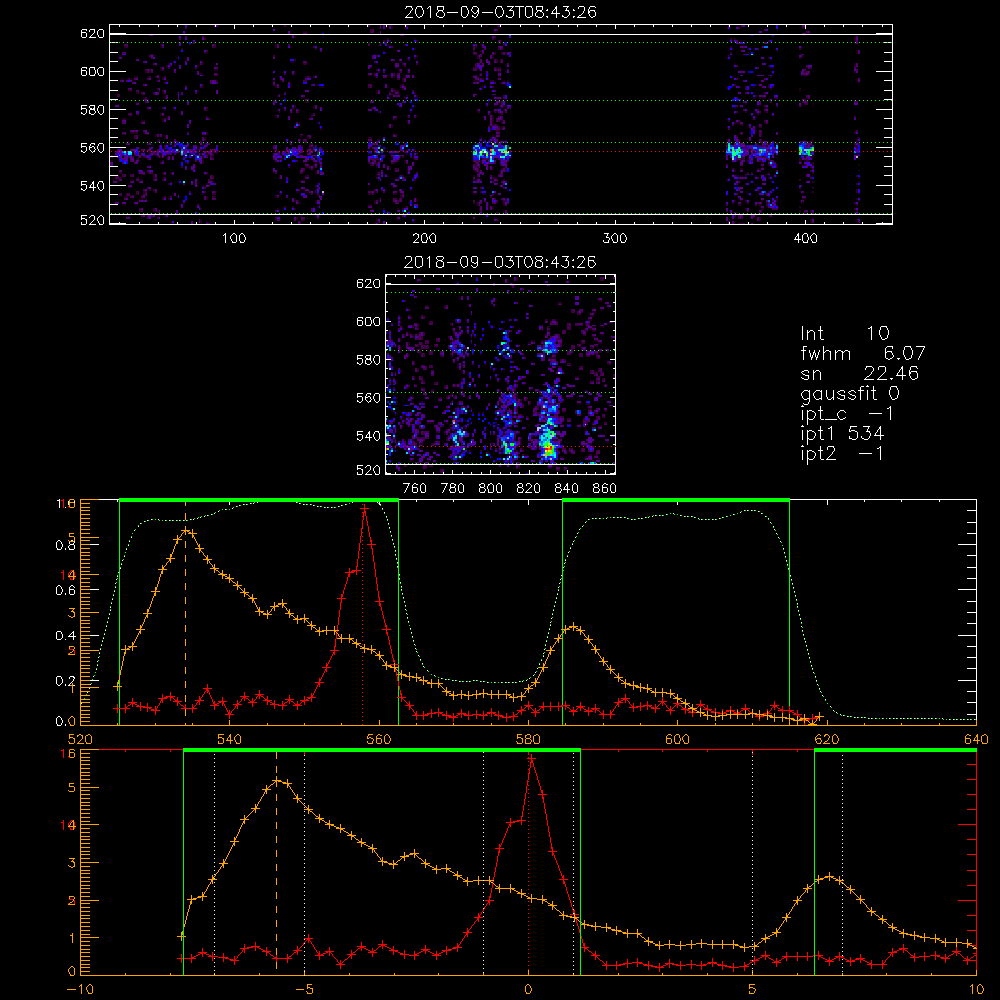The height and width of the screenshot is (1000, 1000).
Task: Click the emission spot near x=400 in the top spectrogram
Action: (806, 151)
